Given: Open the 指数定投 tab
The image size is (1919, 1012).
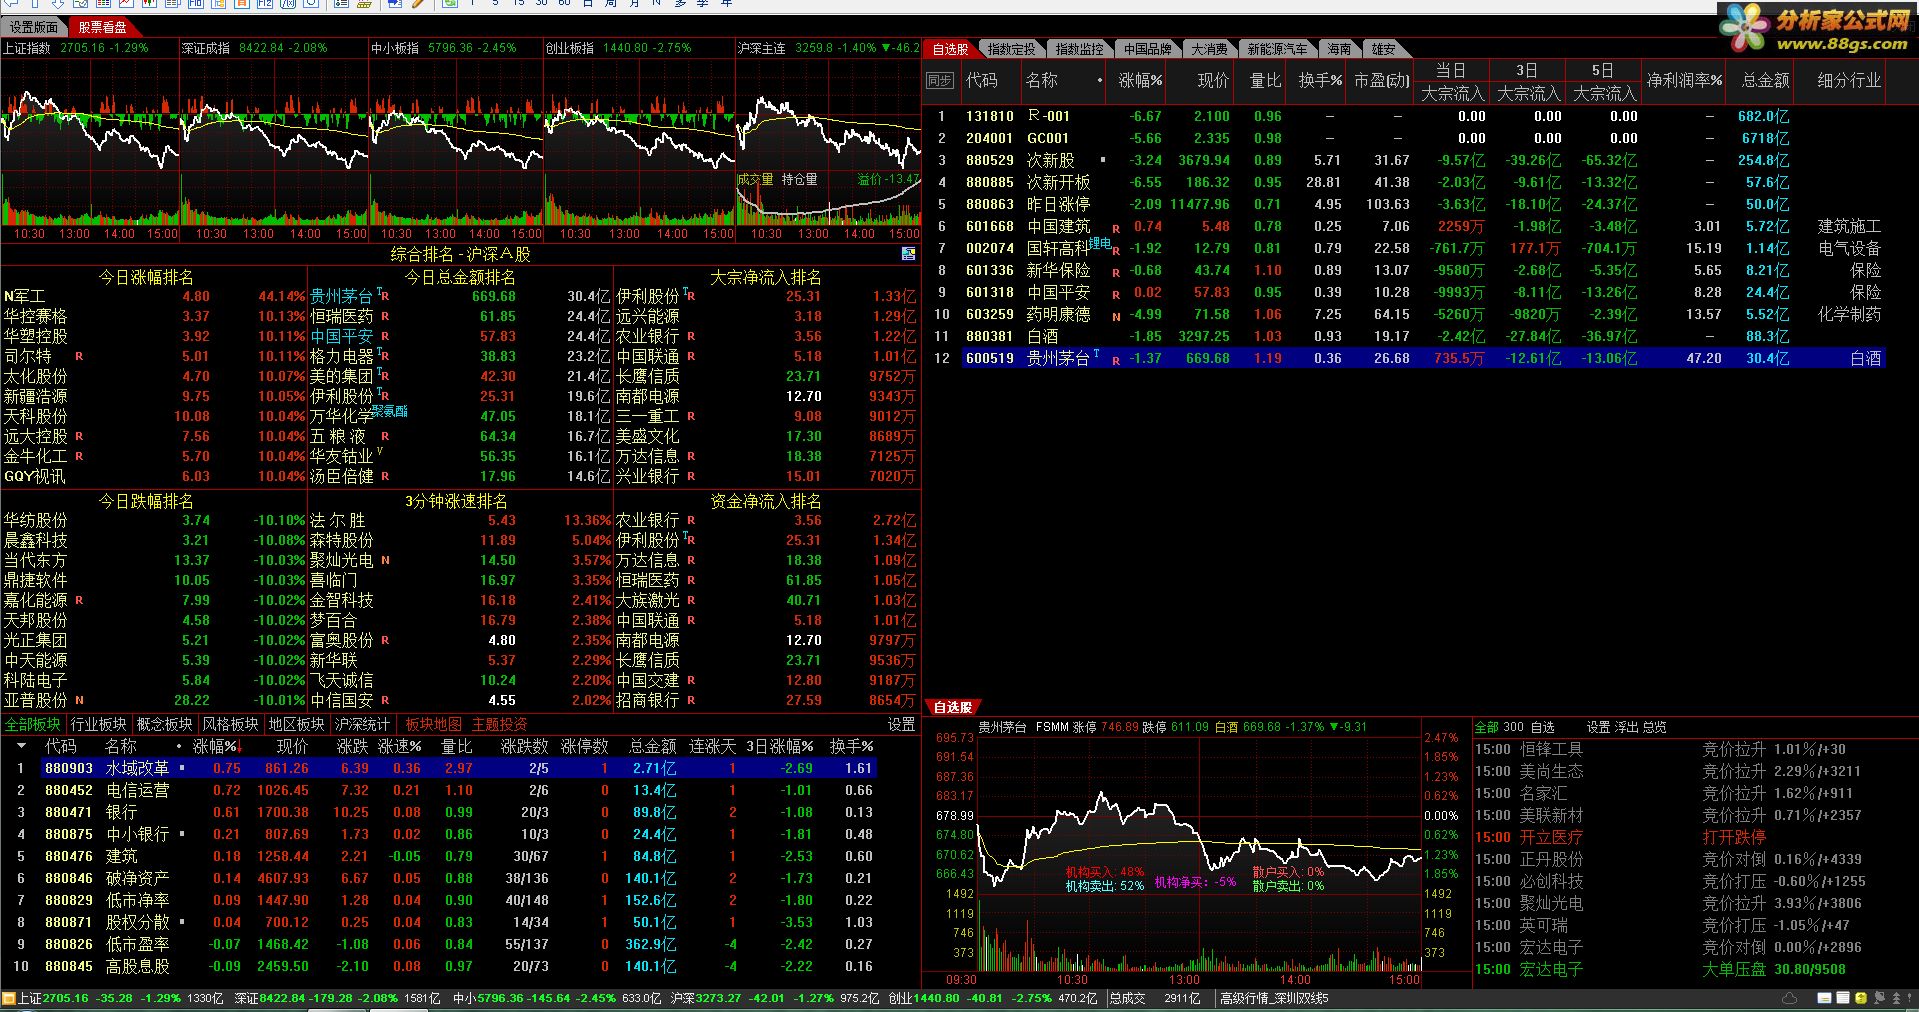Looking at the screenshot, I should point(1011,49).
